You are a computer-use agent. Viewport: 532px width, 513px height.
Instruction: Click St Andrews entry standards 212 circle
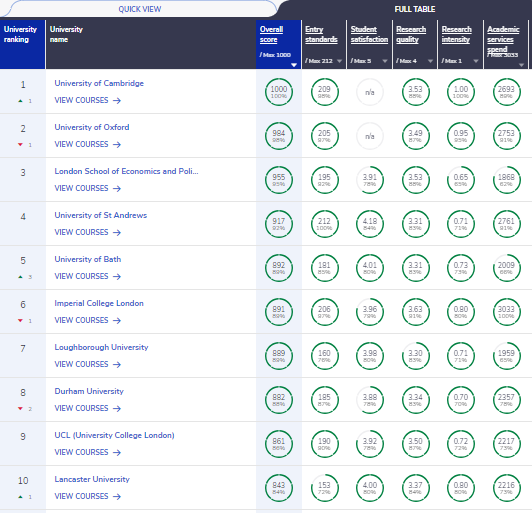pos(324,224)
